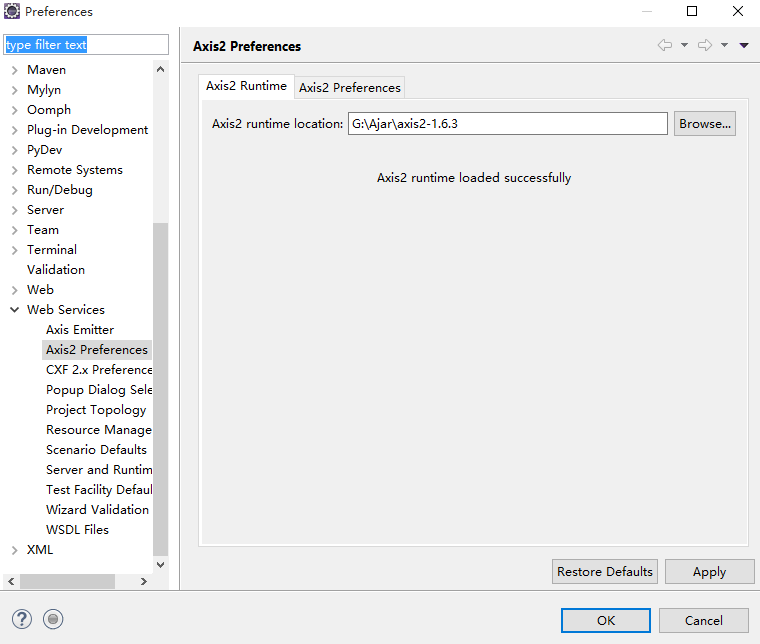Switch to the Axis2 Runtime tab
Viewport: 760px width, 644px height.
pos(246,86)
